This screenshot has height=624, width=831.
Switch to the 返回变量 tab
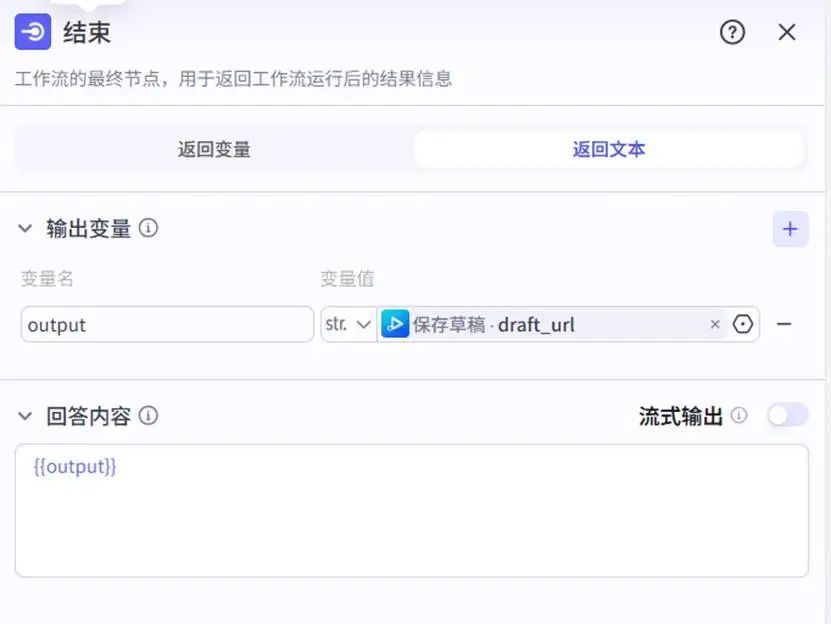214,150
